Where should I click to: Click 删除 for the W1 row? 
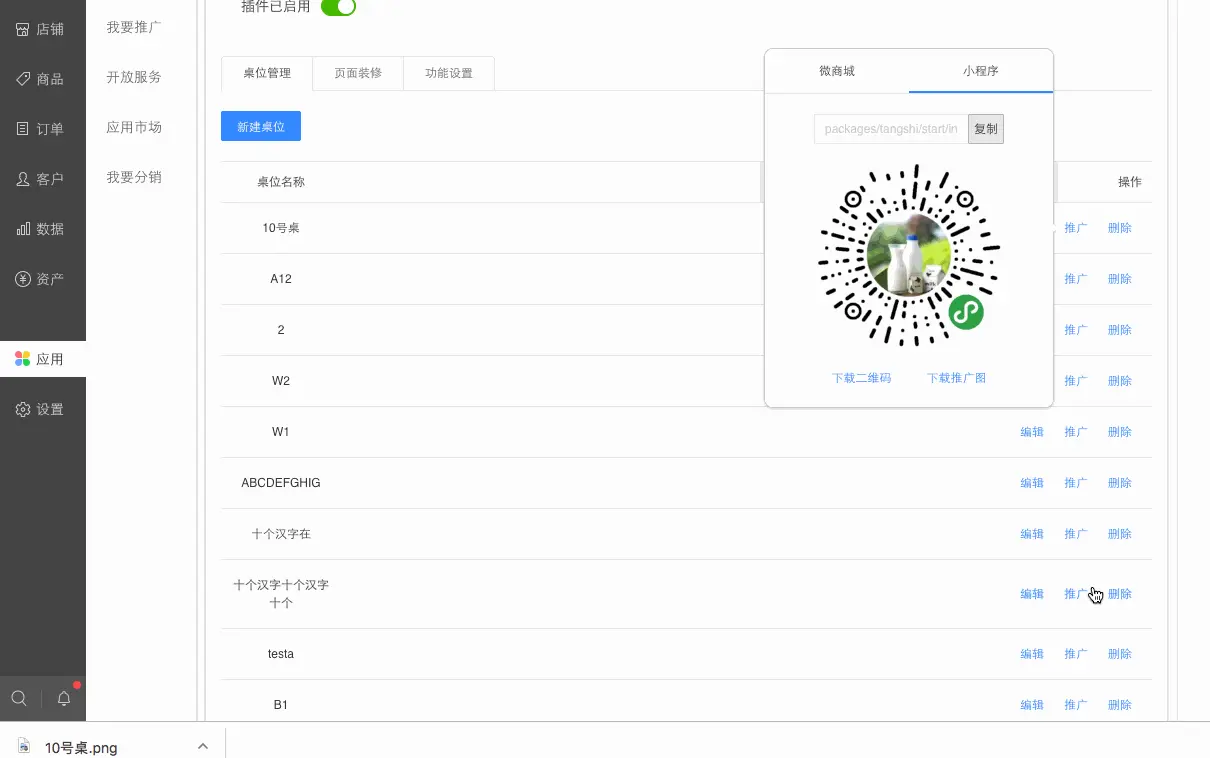pyautogui.click(x=1120, y=432)
